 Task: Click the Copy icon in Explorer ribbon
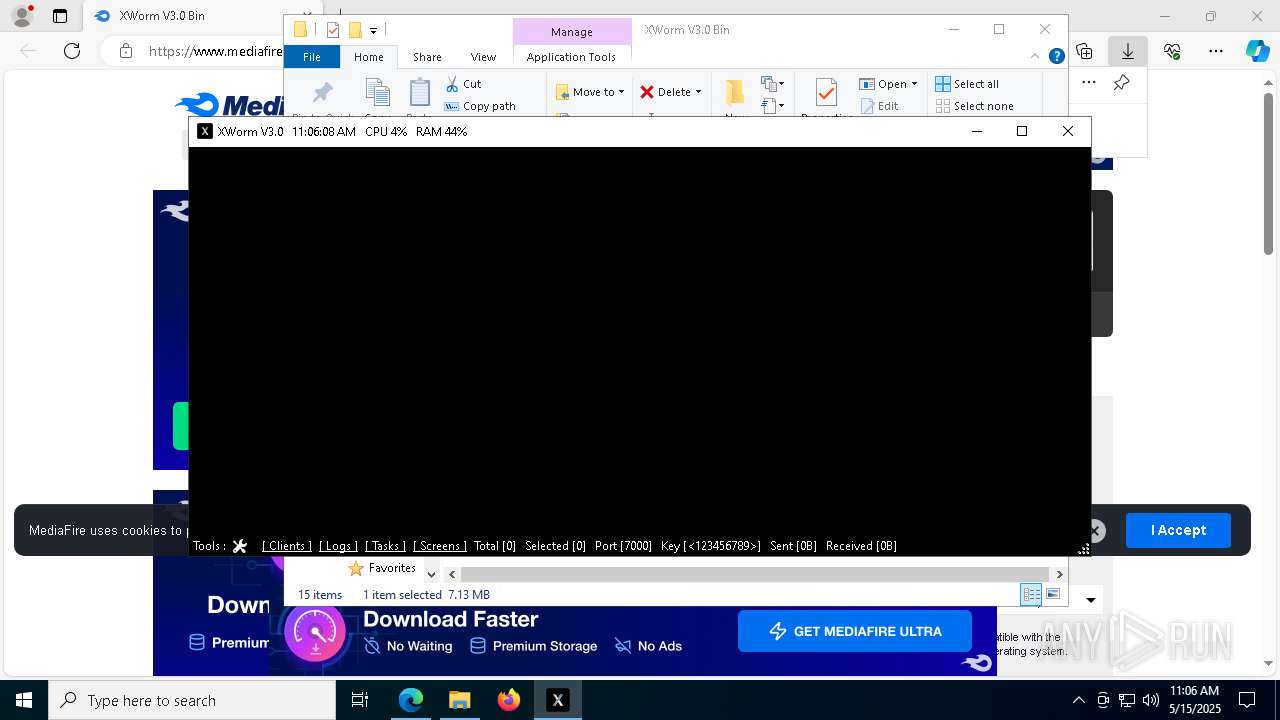click(378, 93)
